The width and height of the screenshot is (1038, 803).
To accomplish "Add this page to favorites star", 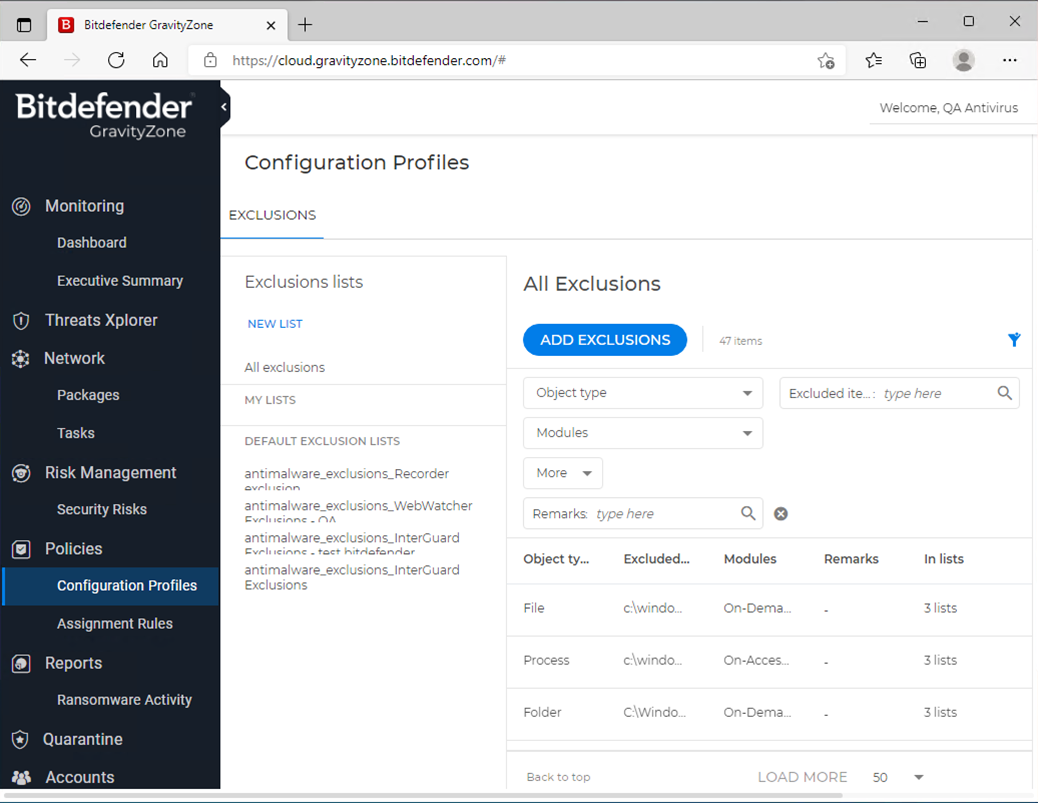I will click(x=826, y=61).
